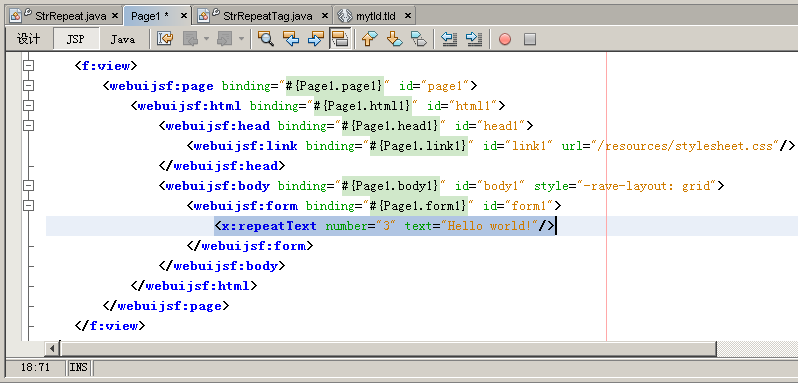Click the Last Edit location icon
The height and width of the screenshot is (383, 798).
[165, 39]
